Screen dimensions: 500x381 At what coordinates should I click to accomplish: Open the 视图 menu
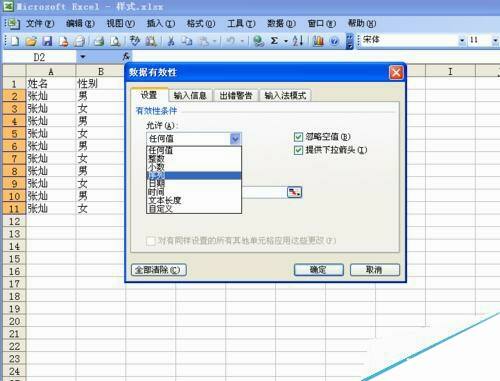pos(120,24)
